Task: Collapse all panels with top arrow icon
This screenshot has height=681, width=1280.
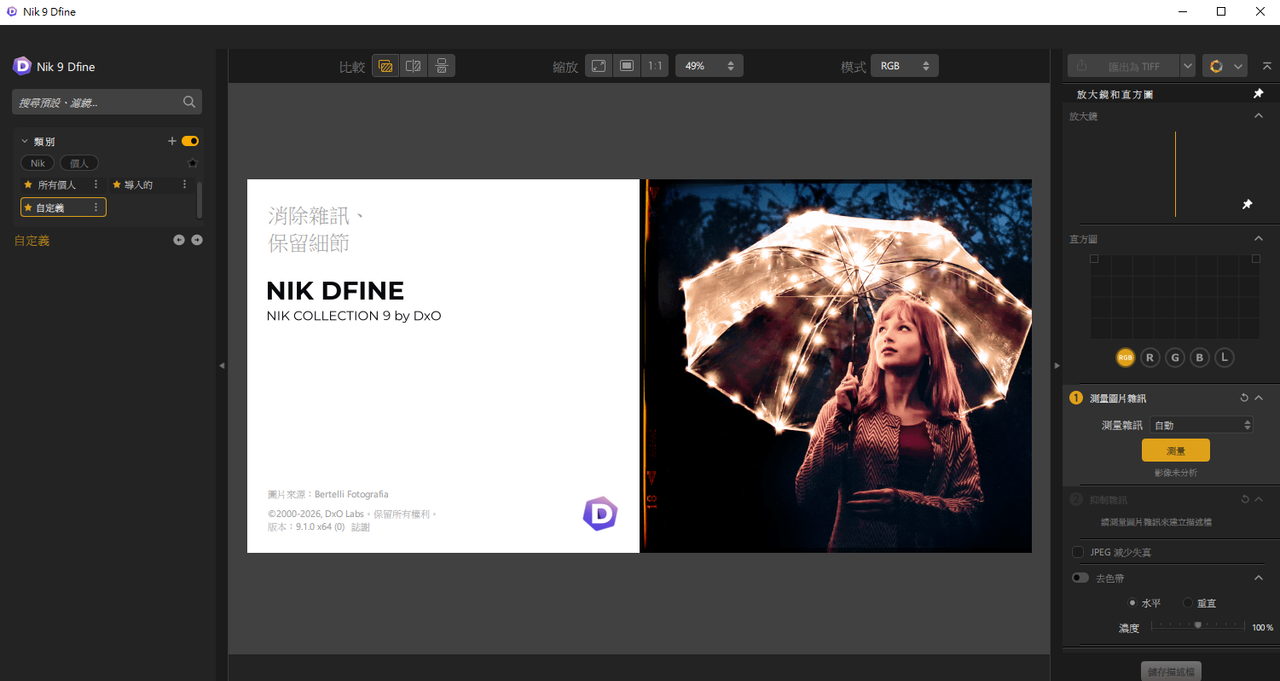Action: 1267,66
